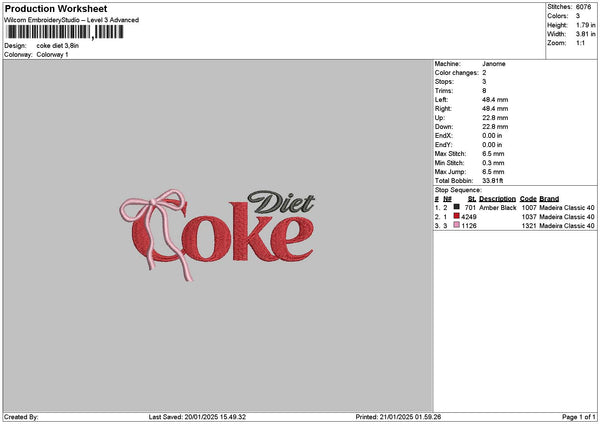Click the Total Bobbin value '33.81ft'
The height and width of the screenshot is (424, 600).
(x=492, y=181)
